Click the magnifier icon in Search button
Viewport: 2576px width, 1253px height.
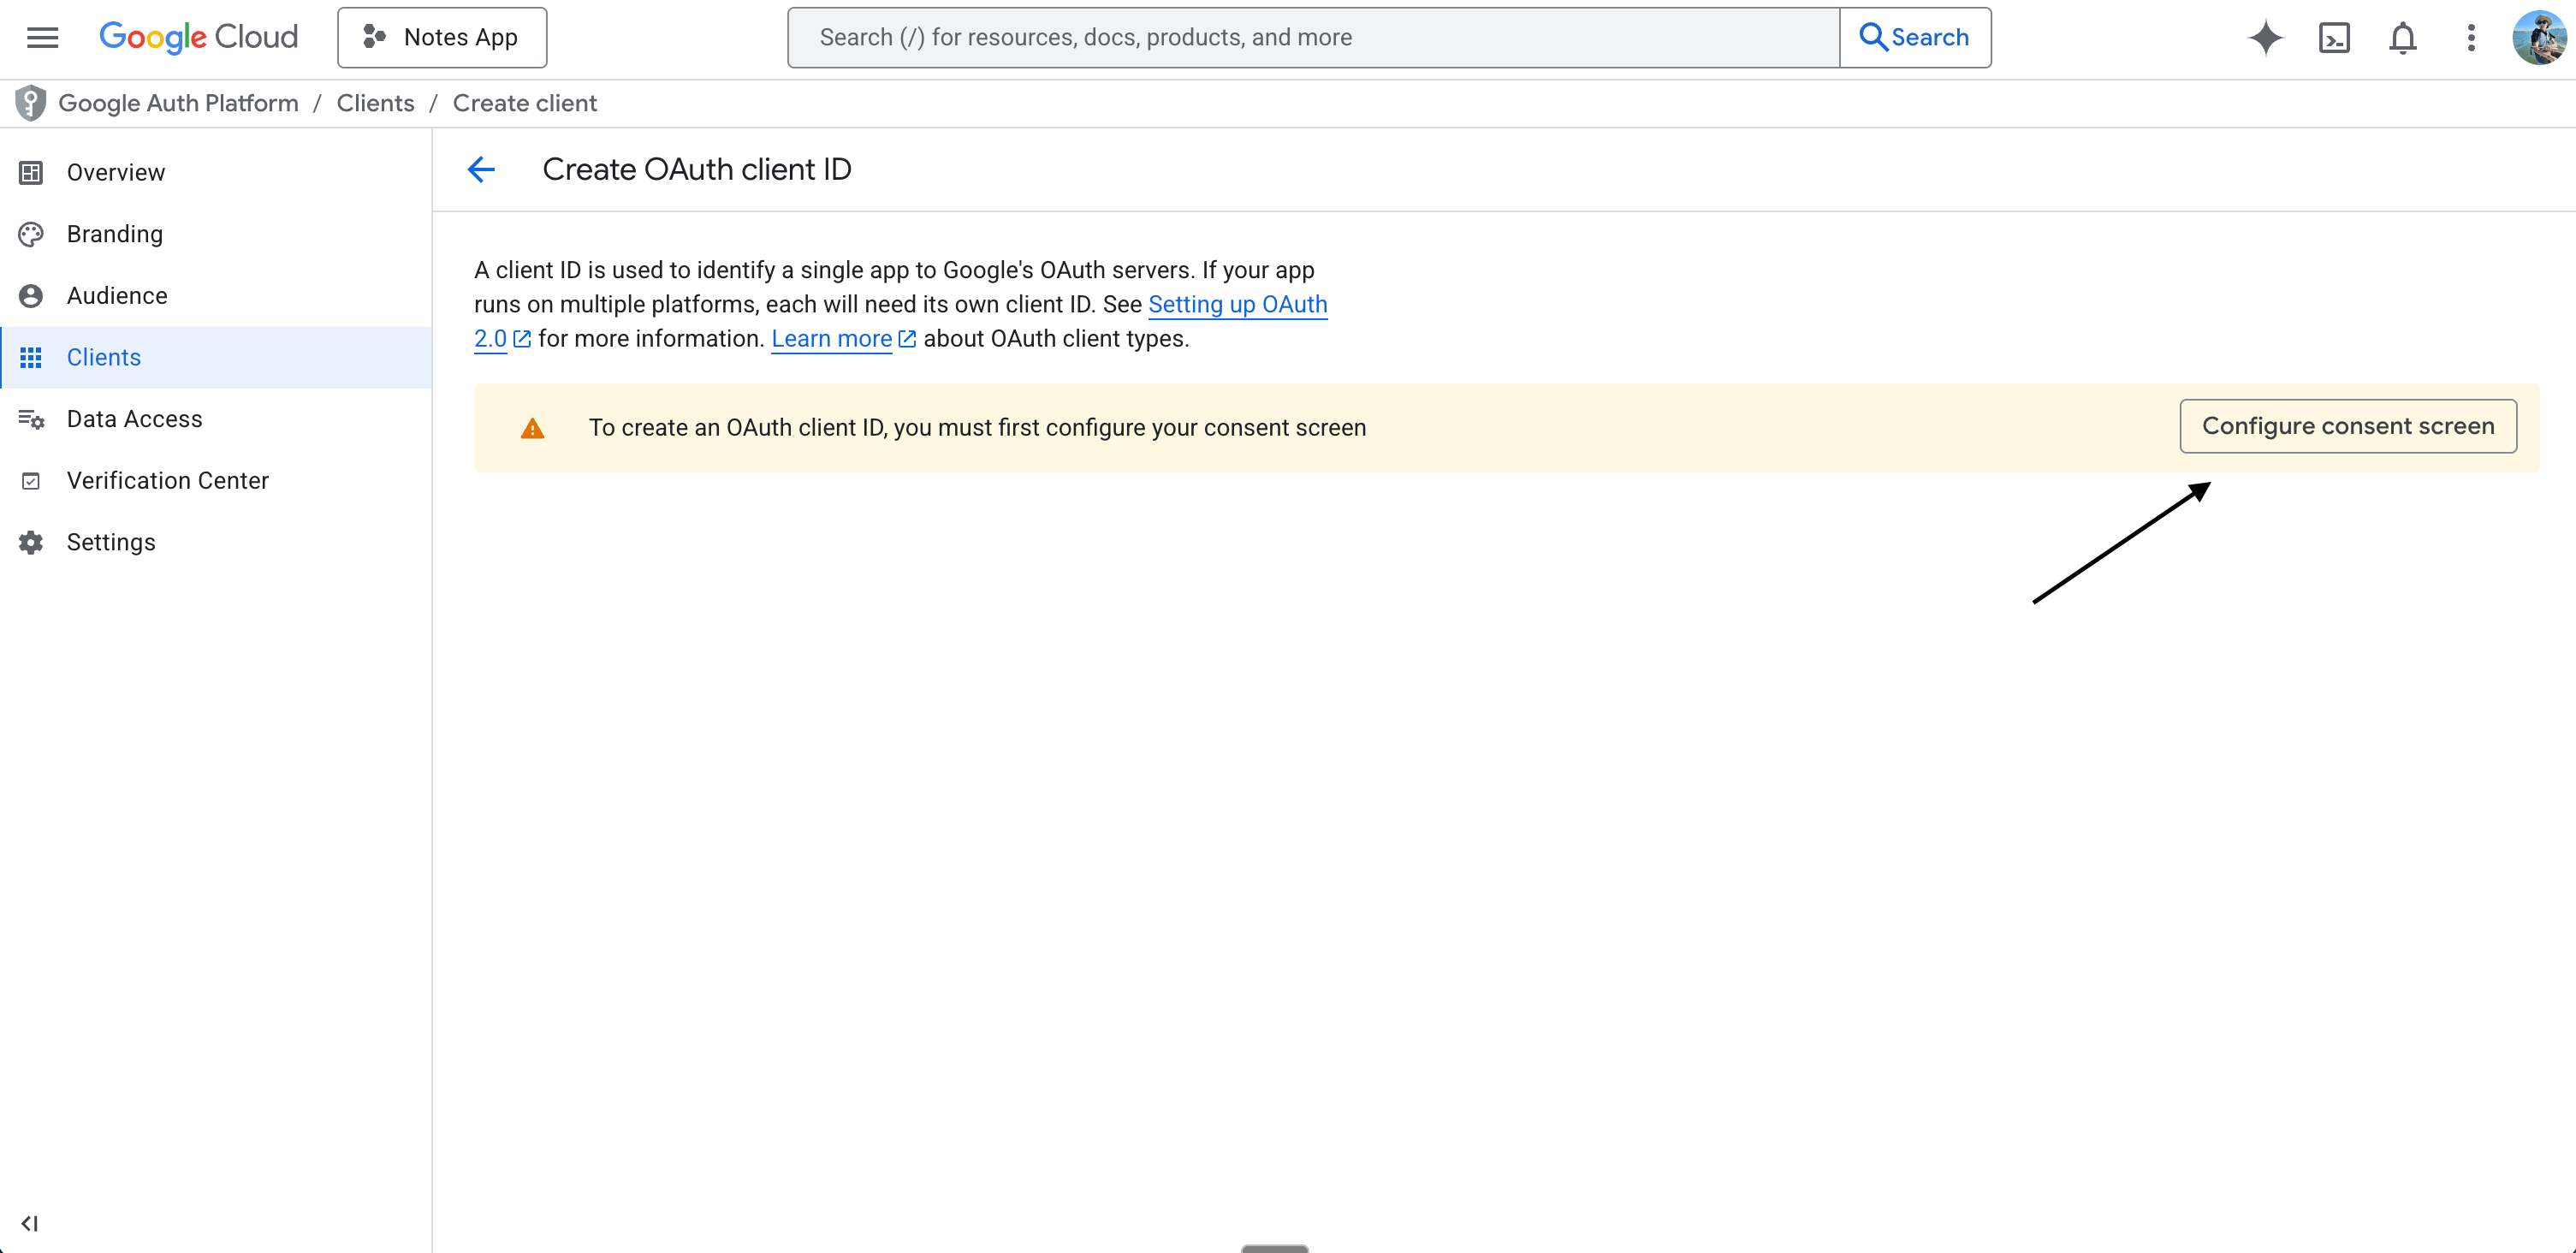pyautogui.click(x=1873, y=37)
